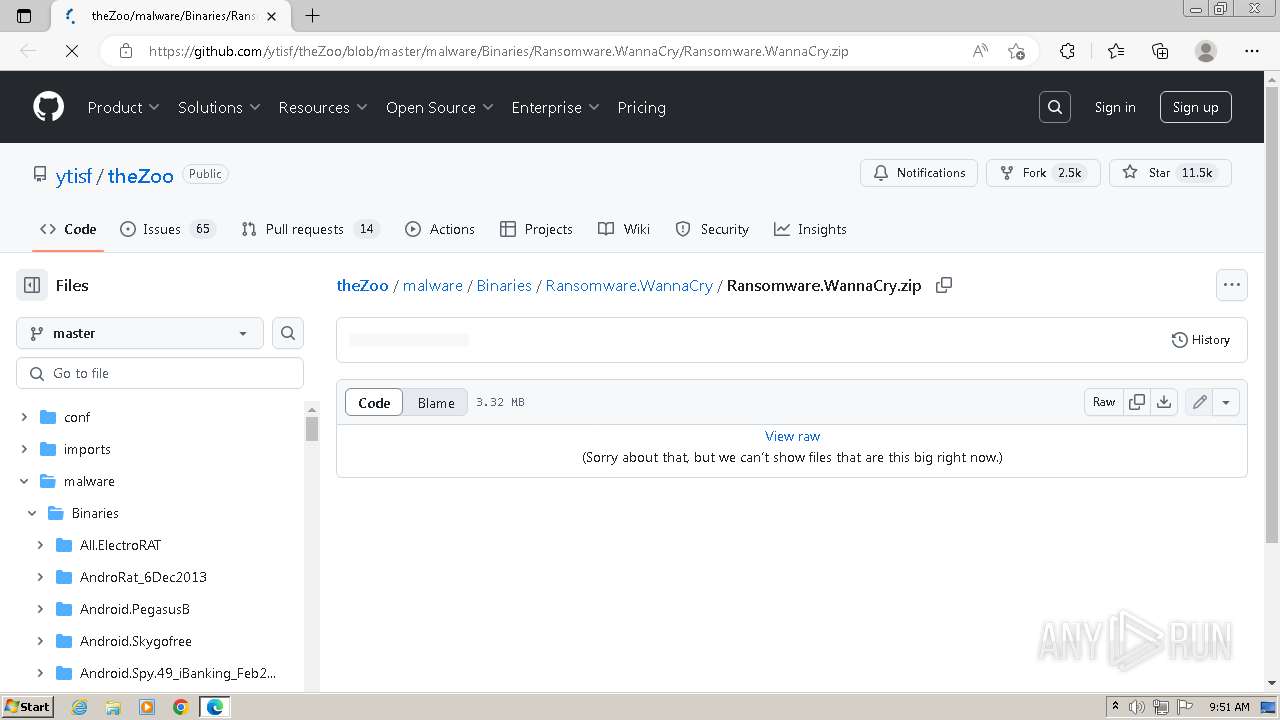Open the History clock link
The image size is (1280, 720).
click(x=1201, y=340)
